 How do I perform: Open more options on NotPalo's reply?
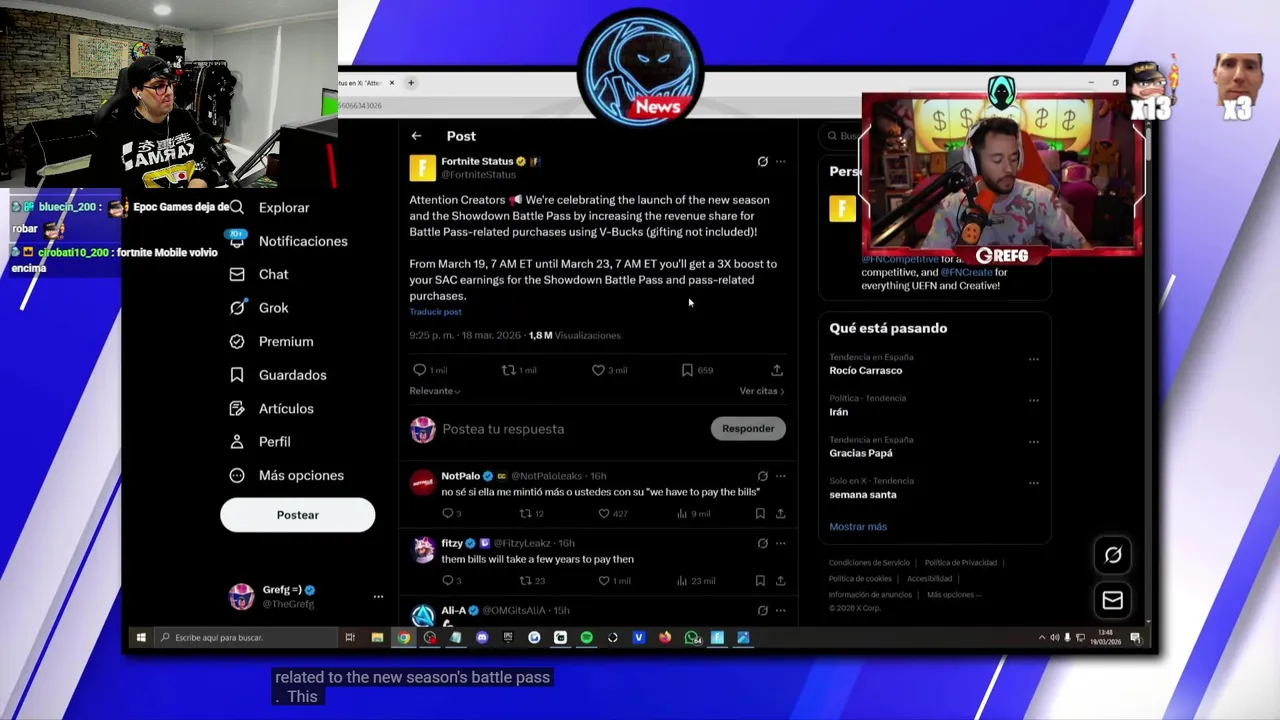(x=781, y=476)
